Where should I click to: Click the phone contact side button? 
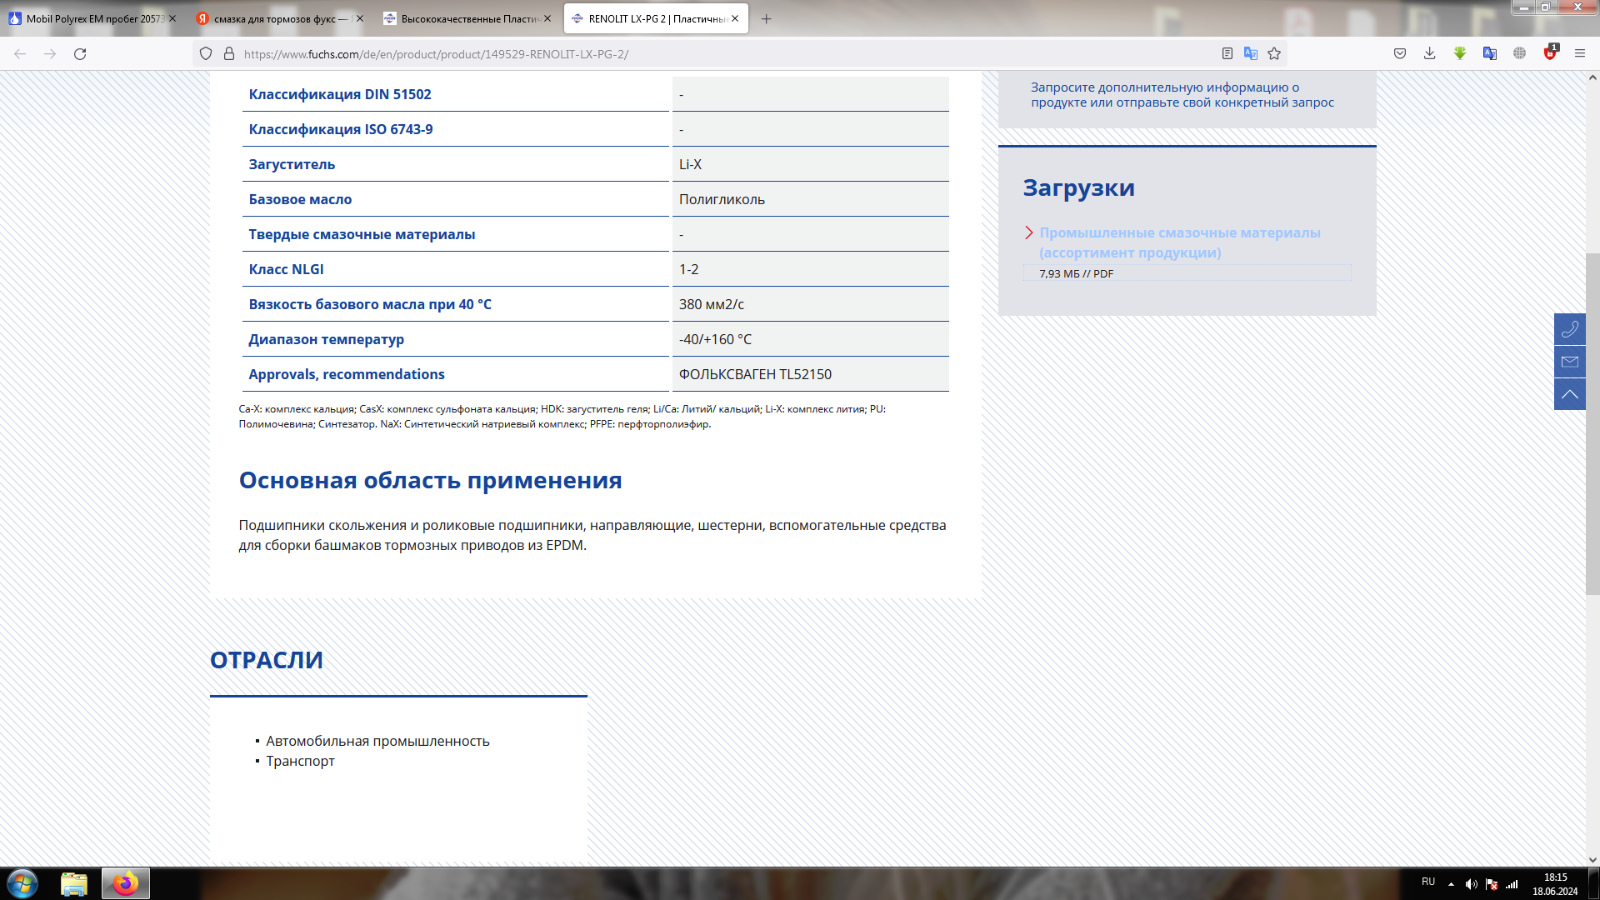1570,329
